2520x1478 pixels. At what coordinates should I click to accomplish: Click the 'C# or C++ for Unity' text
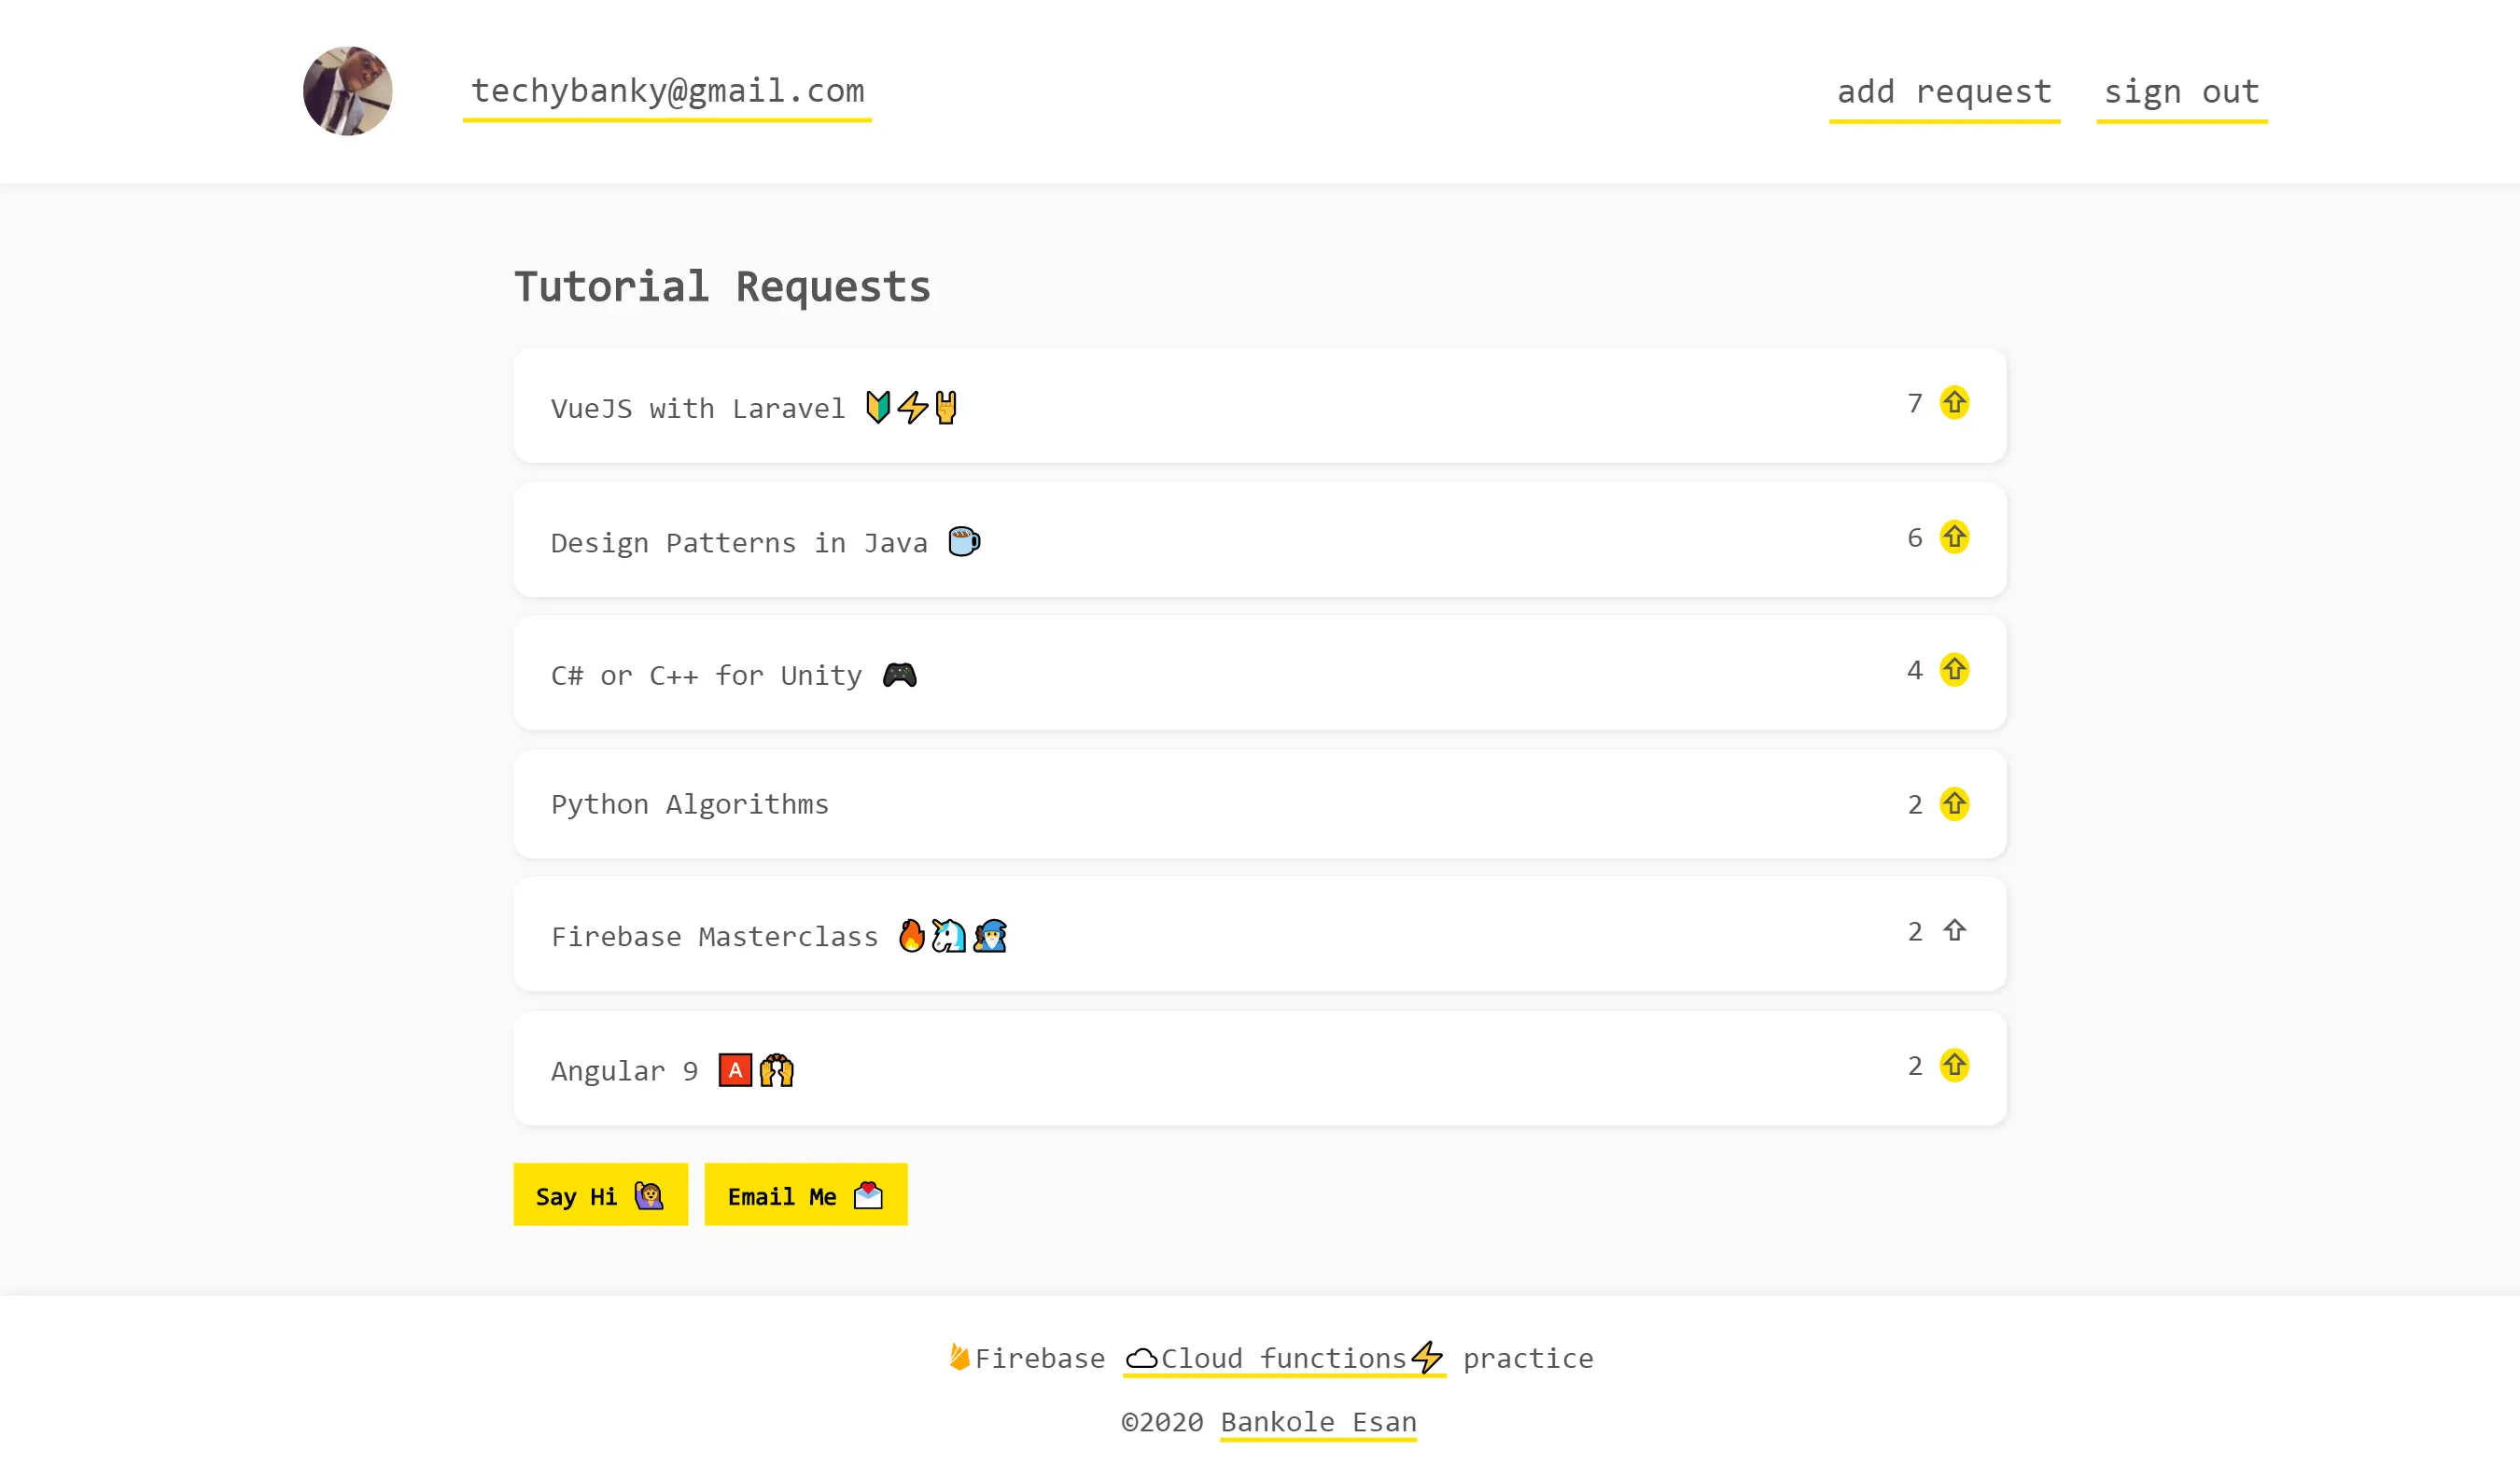point(706,676)
